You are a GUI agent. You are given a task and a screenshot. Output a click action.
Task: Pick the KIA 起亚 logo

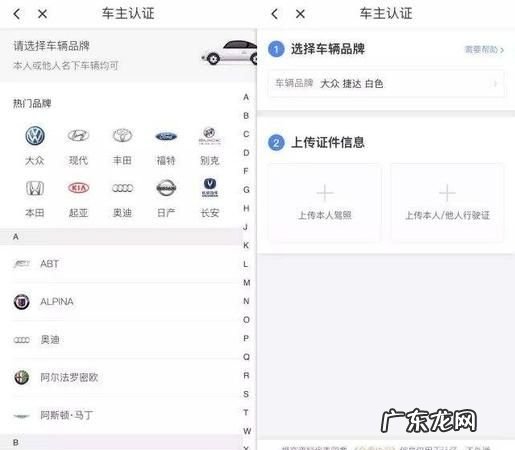[78, 188]
